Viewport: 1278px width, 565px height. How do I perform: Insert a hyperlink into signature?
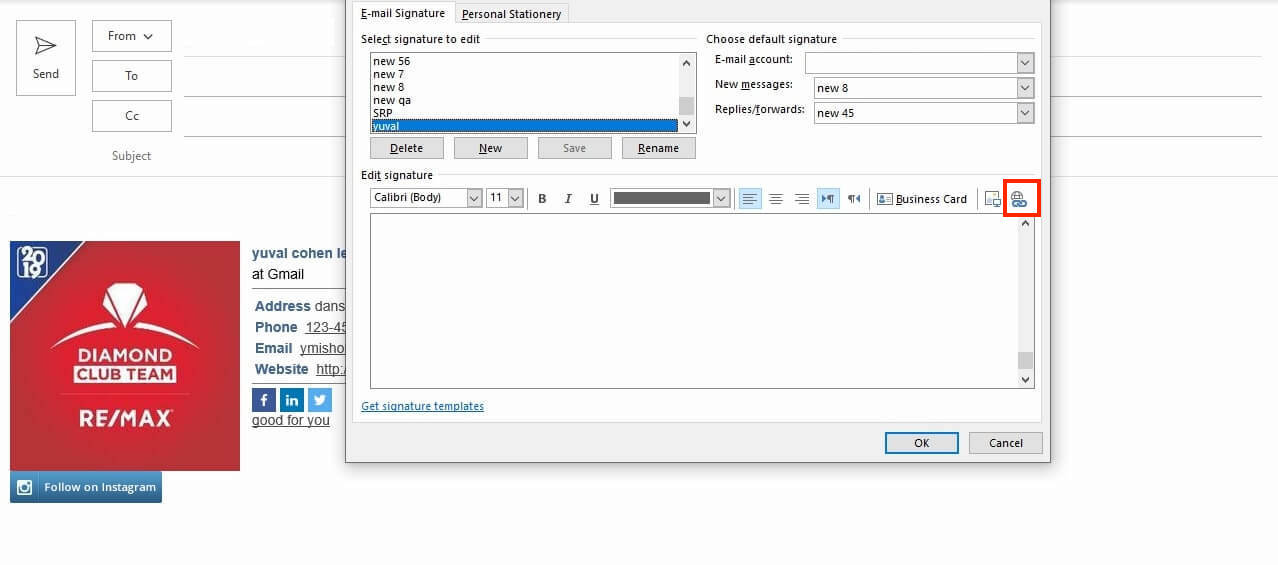tap(1019, 199)
